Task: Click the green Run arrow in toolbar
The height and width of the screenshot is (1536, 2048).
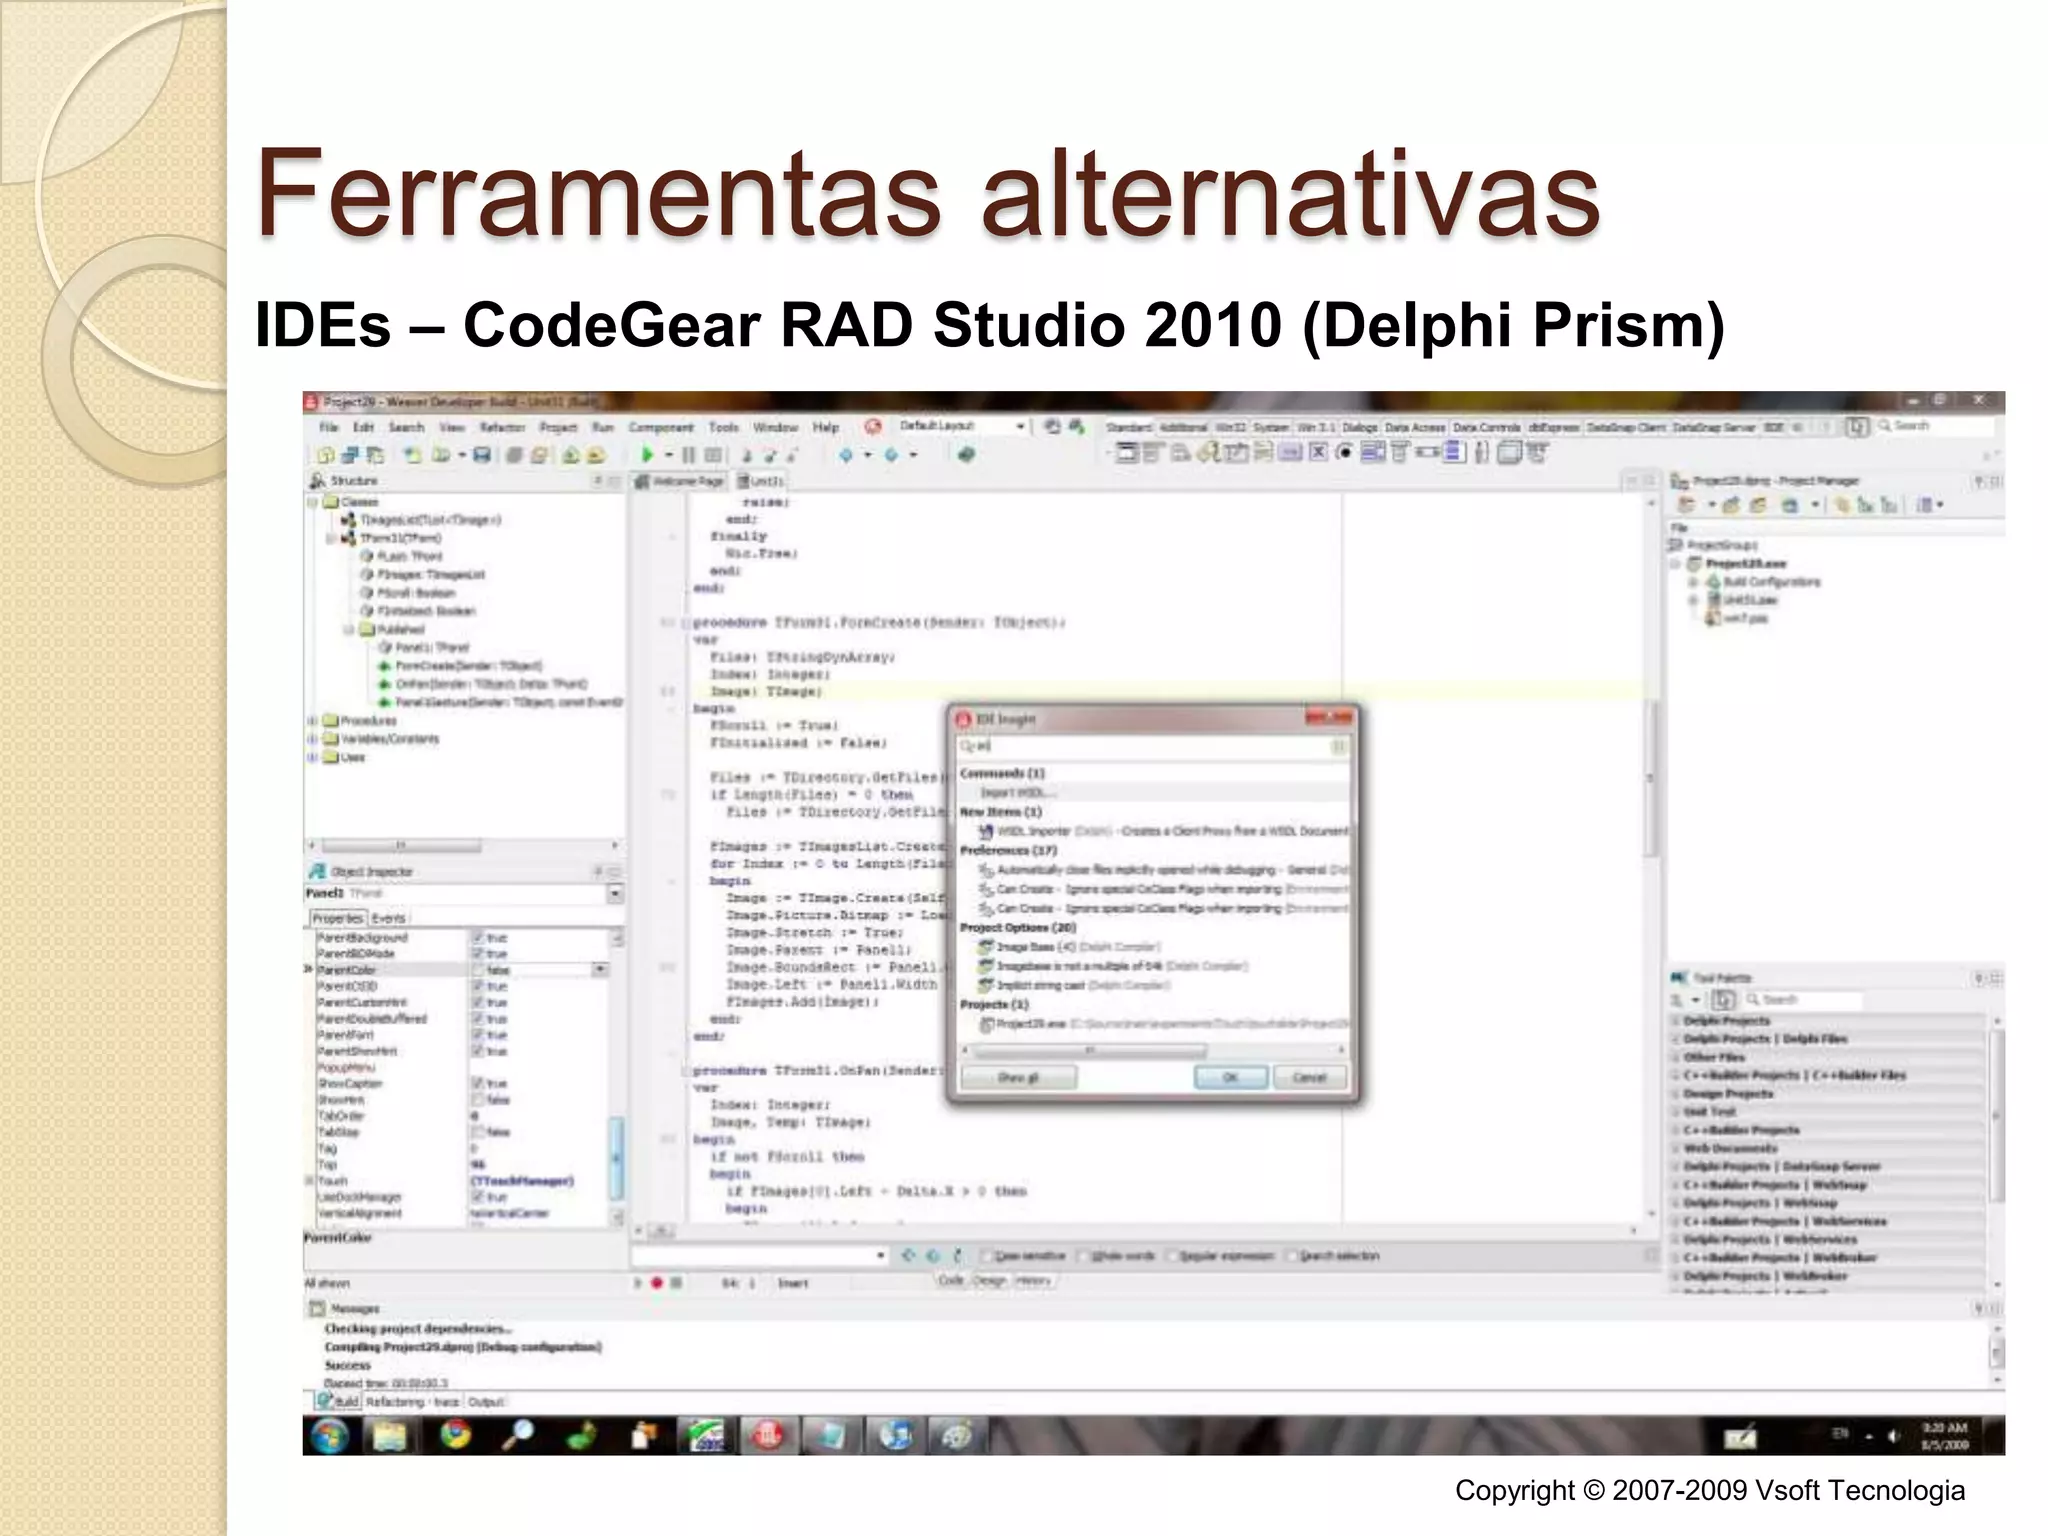Action: click(x=647, y=455)
